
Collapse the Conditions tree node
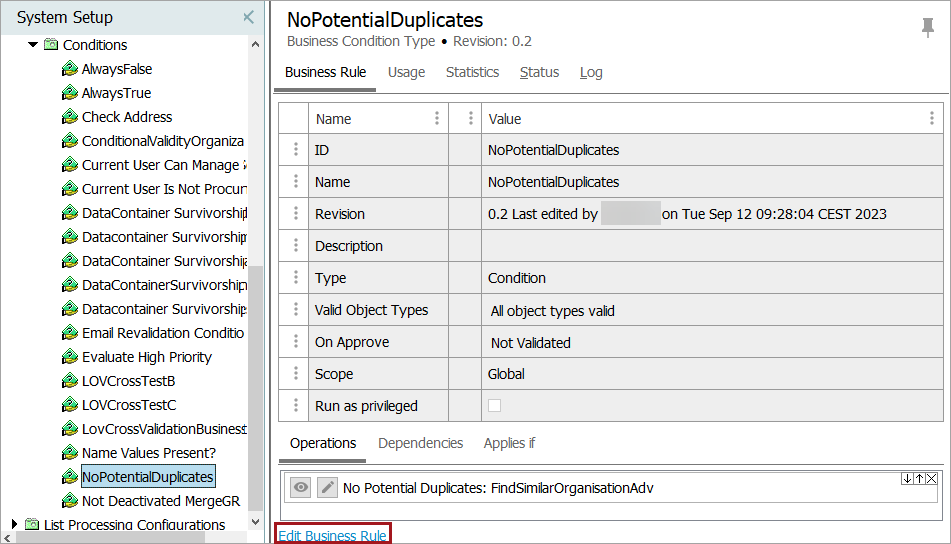coord(33,45)
